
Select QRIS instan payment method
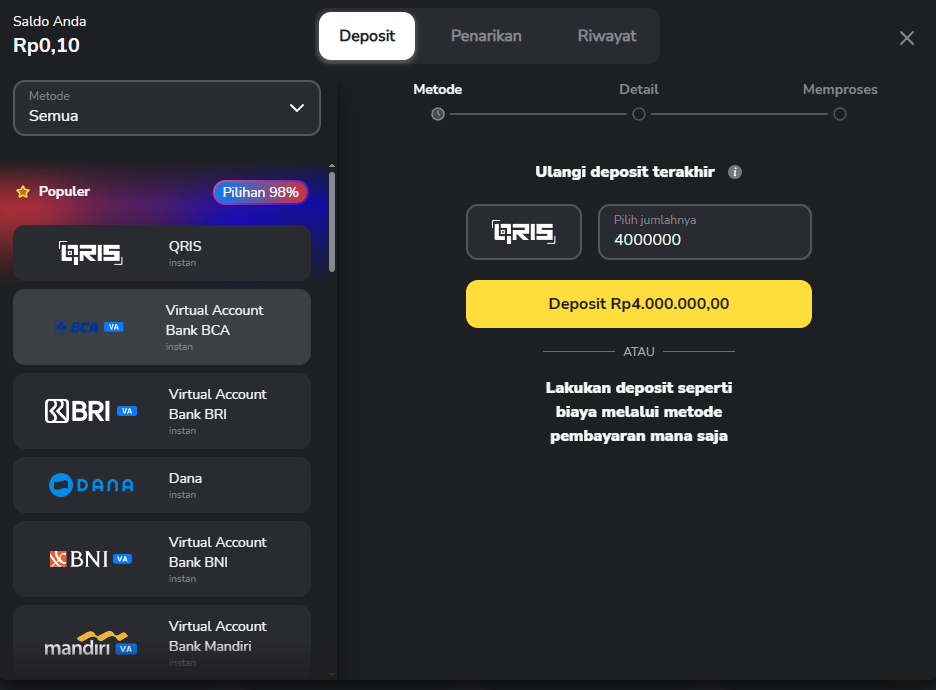(x=162, y=253)
